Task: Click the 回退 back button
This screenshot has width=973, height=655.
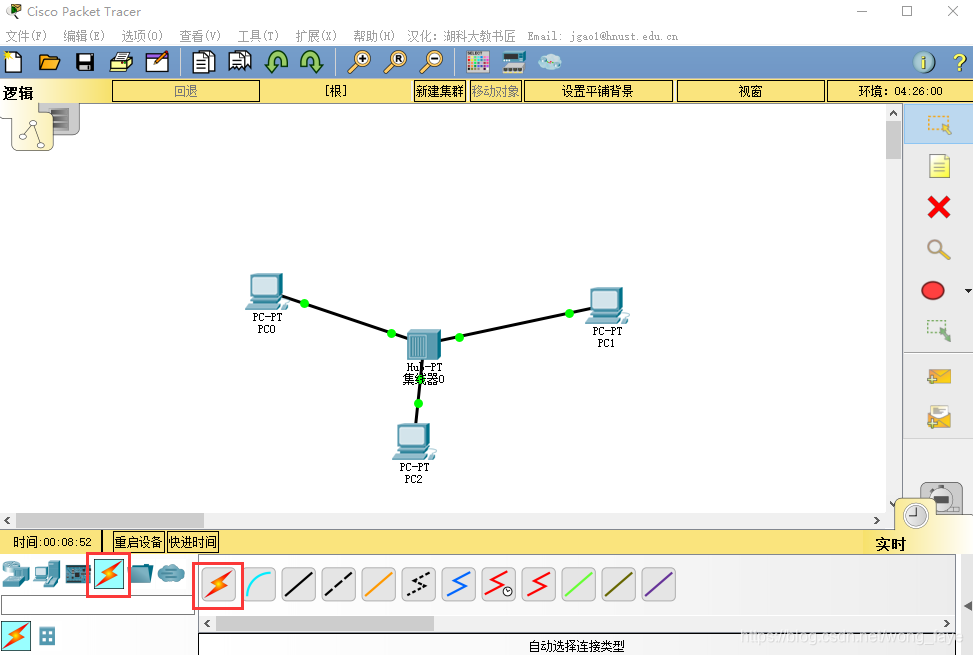Action: pos(186,91)
